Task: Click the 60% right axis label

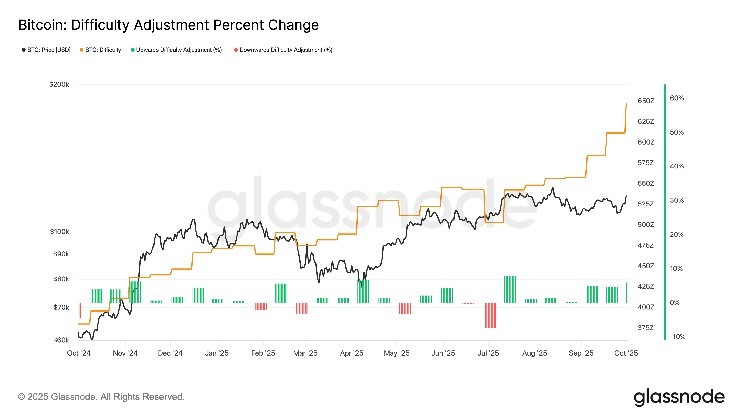Action: click(676, 98)
